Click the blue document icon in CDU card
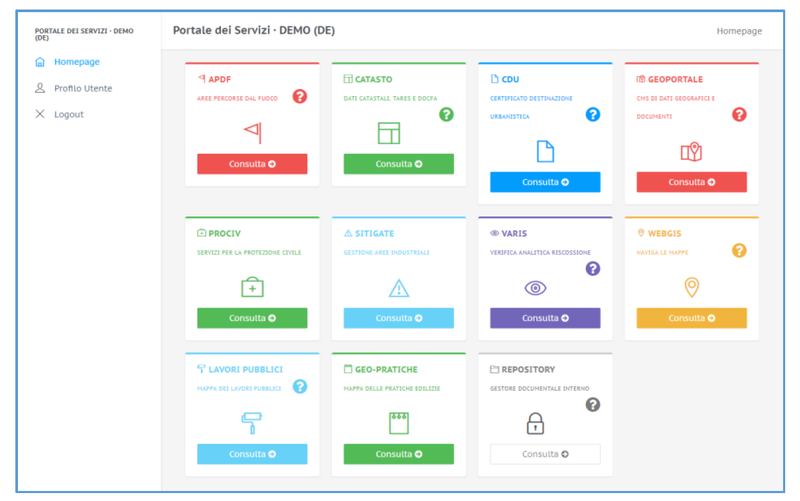This screenshot has height=501, width=800. [x=545, y=151]
